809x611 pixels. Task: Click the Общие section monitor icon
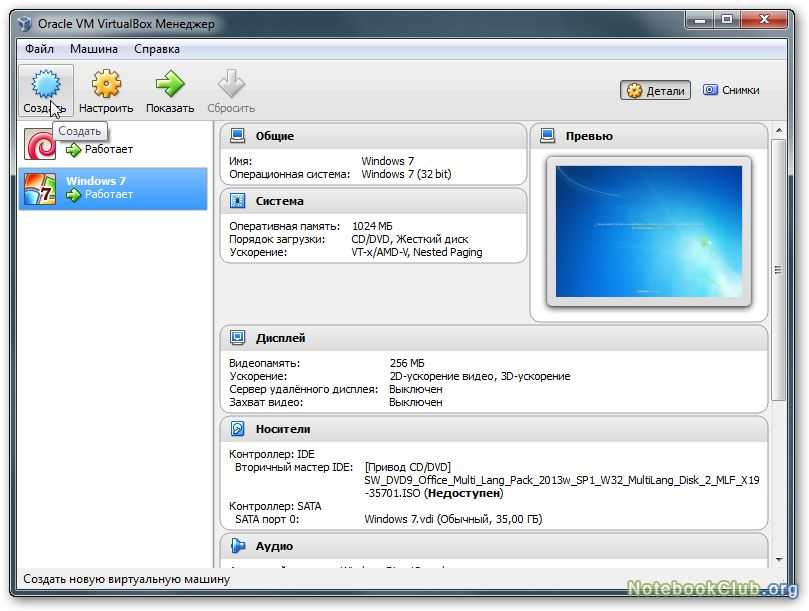237,136
